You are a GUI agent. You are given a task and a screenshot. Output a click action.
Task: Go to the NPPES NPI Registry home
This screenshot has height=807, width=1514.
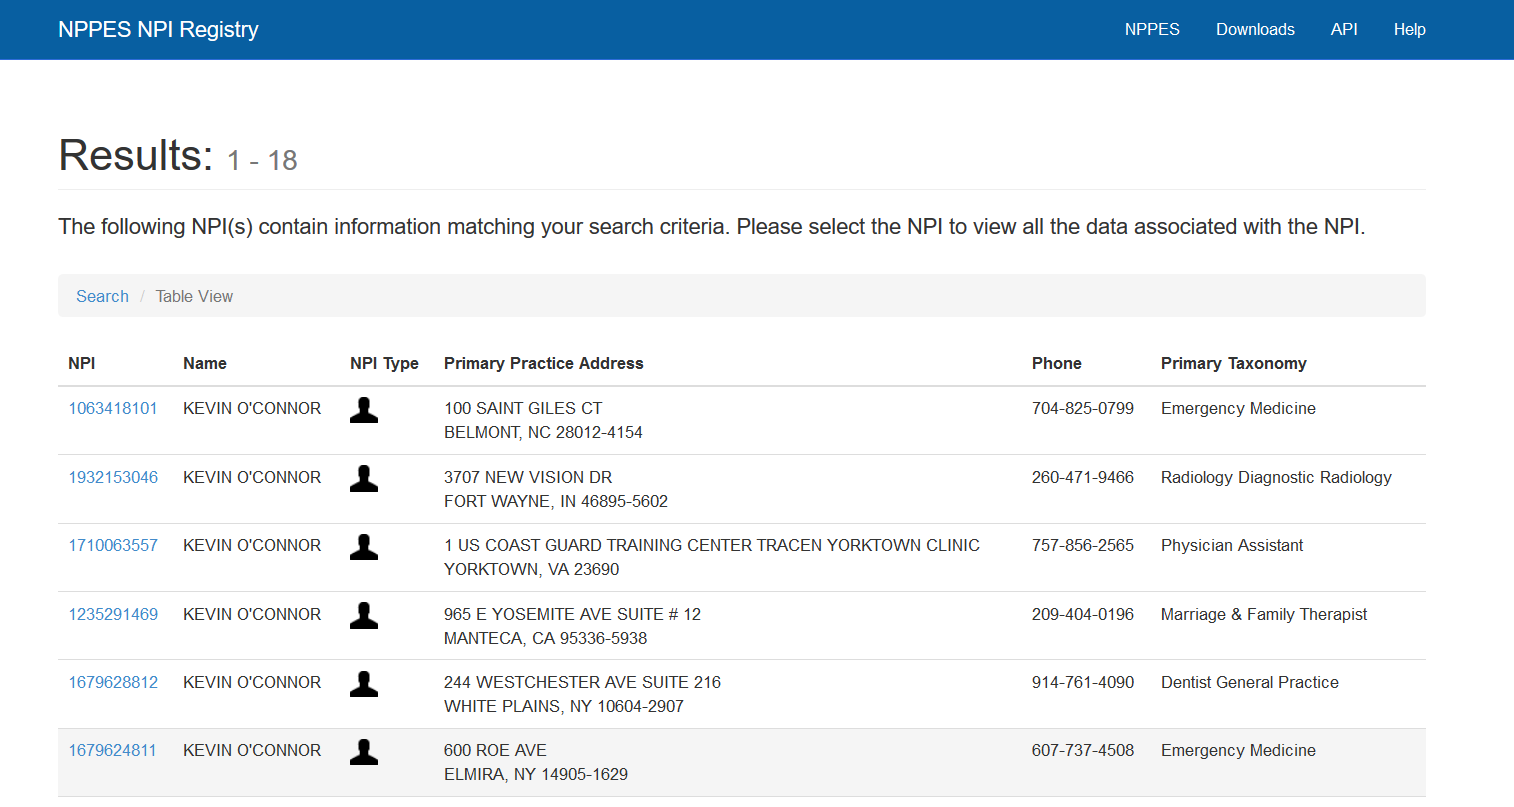158,29
